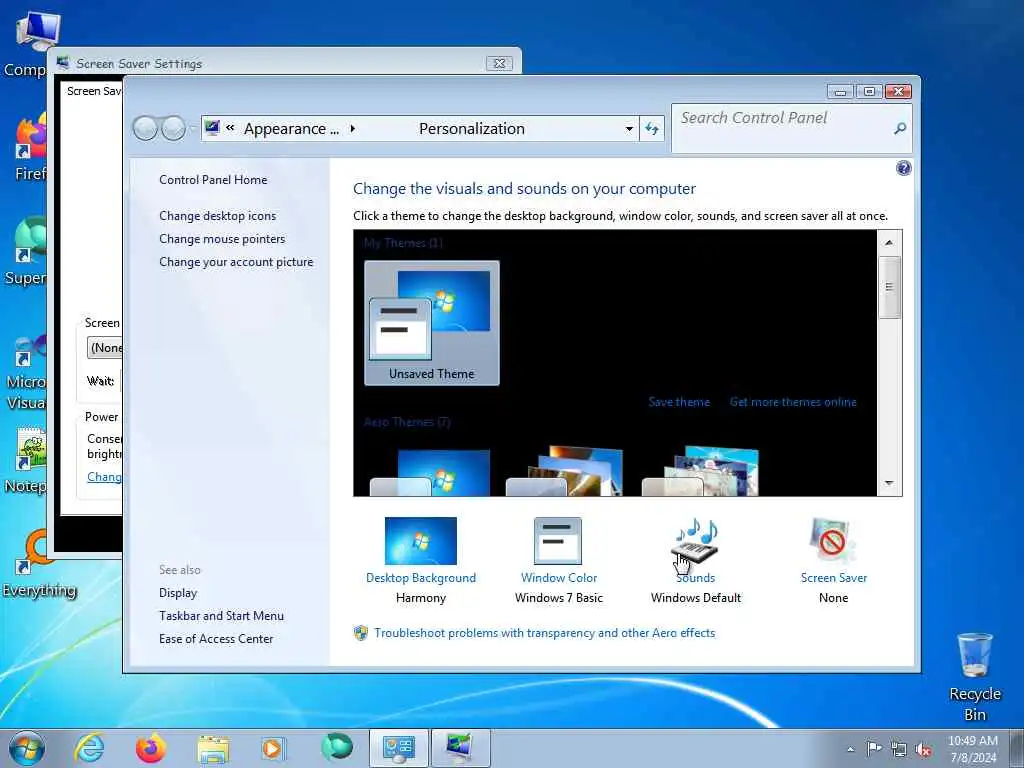Screen dimensions: 1024x768
Task: Open the Window Color icon
Action: click(558, 541)
